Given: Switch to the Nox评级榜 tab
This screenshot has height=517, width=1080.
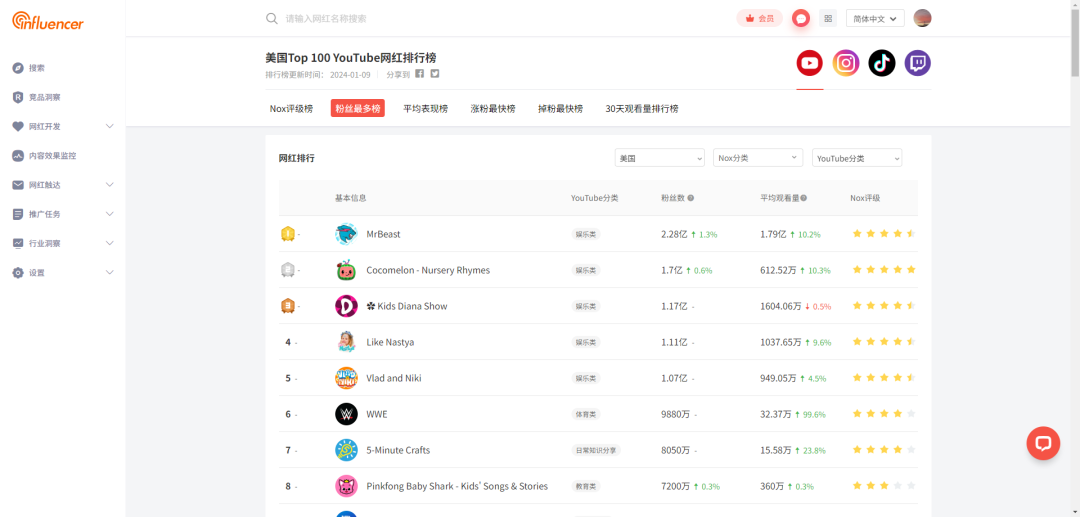Looking at the screenshot, I should (291, 109).
